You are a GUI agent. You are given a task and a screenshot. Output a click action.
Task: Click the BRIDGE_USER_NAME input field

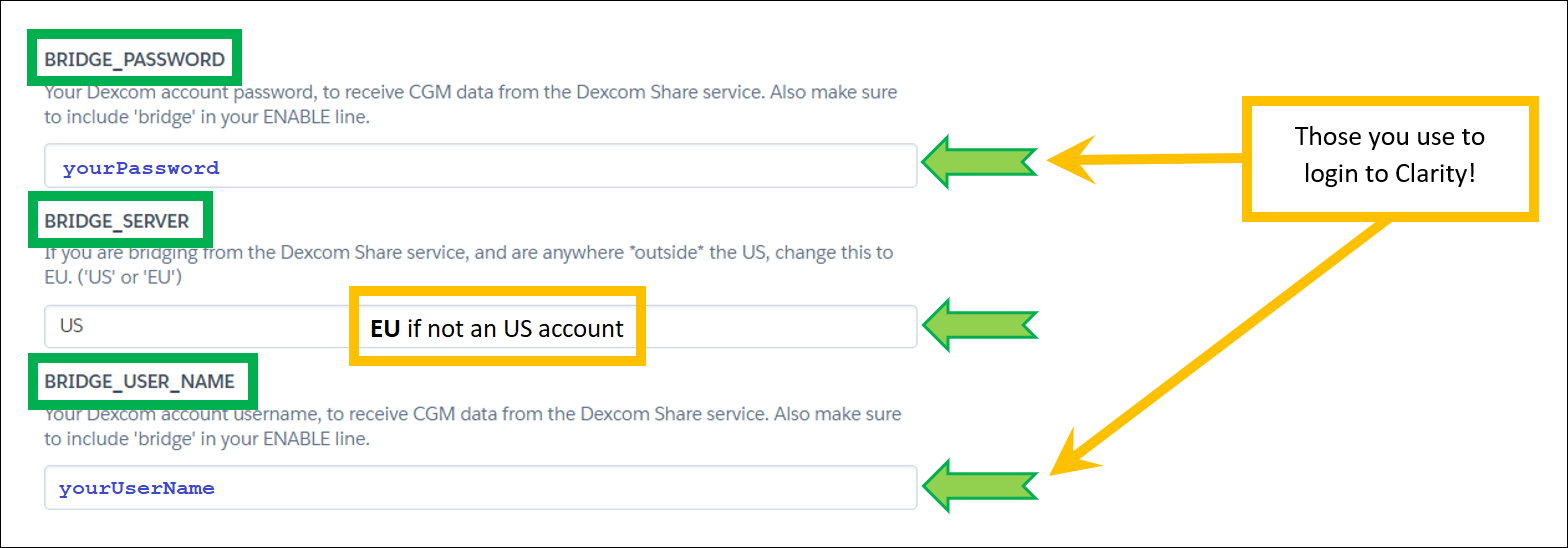coord(480,487)
